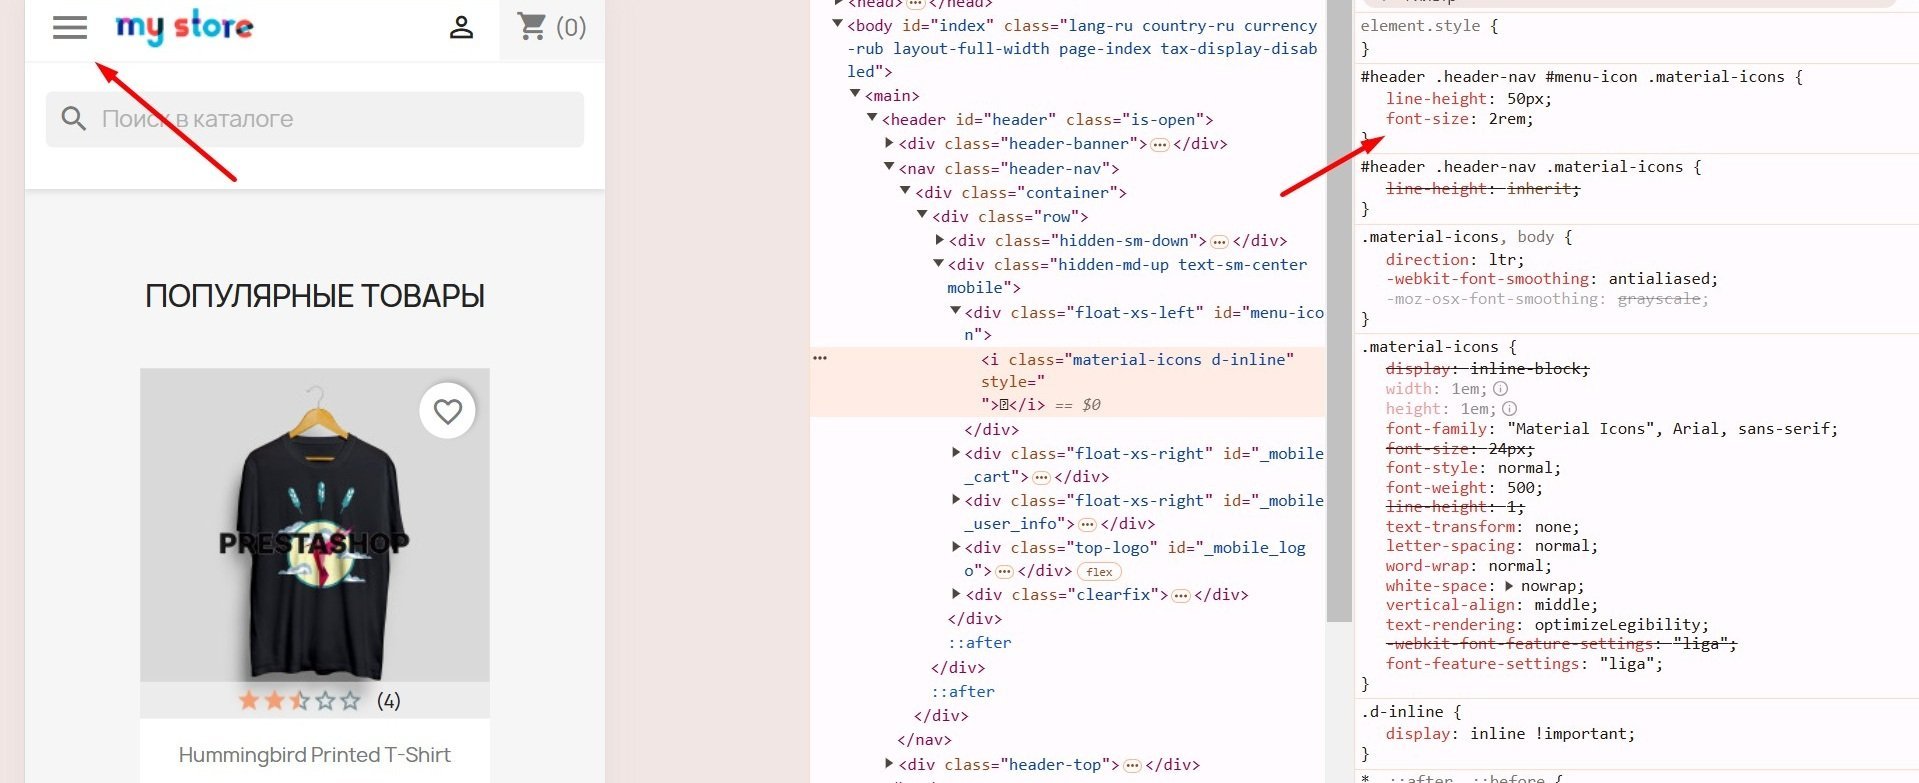This screenshot has width=1919, height=783.
Task: Click the height info icon
Action: coord(1509,409)
